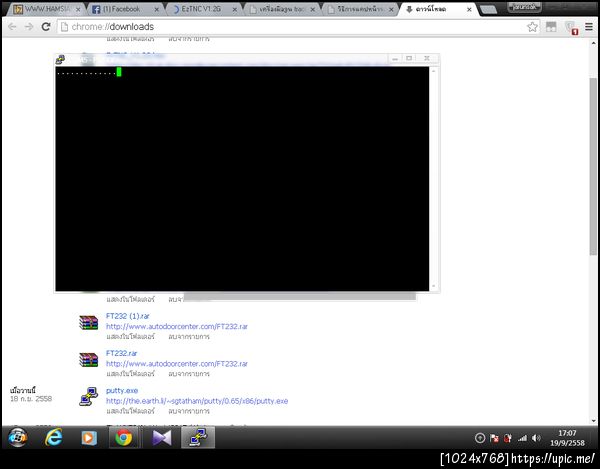Minimize the PuTTY terminal window

(395, 58)
